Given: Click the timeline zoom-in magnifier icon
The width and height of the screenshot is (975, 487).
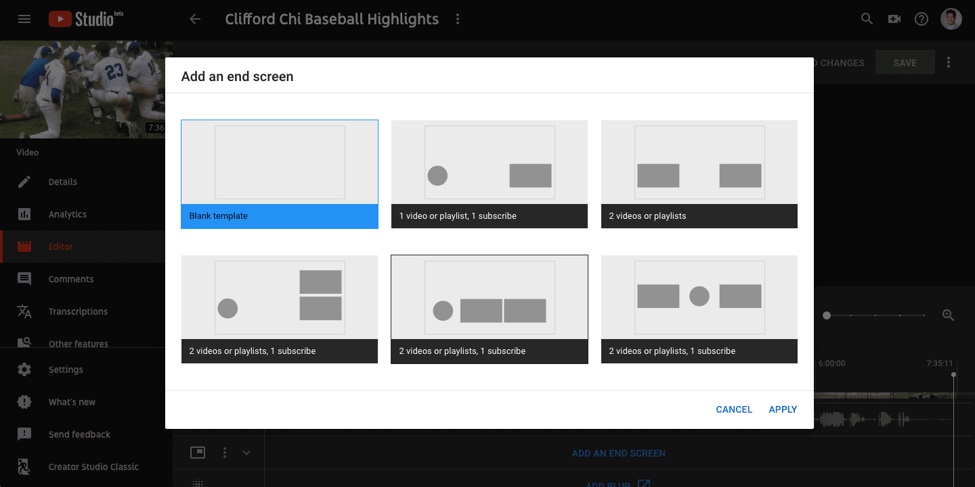Looking at the screenshot, I should (x=948, y=315).
